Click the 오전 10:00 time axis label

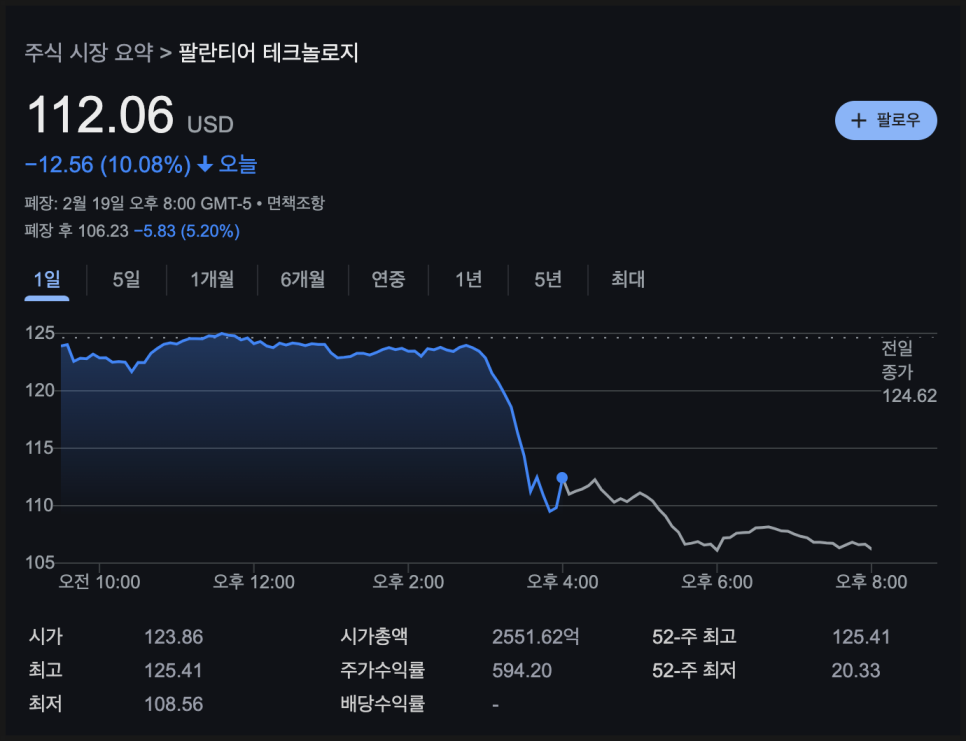99,581
